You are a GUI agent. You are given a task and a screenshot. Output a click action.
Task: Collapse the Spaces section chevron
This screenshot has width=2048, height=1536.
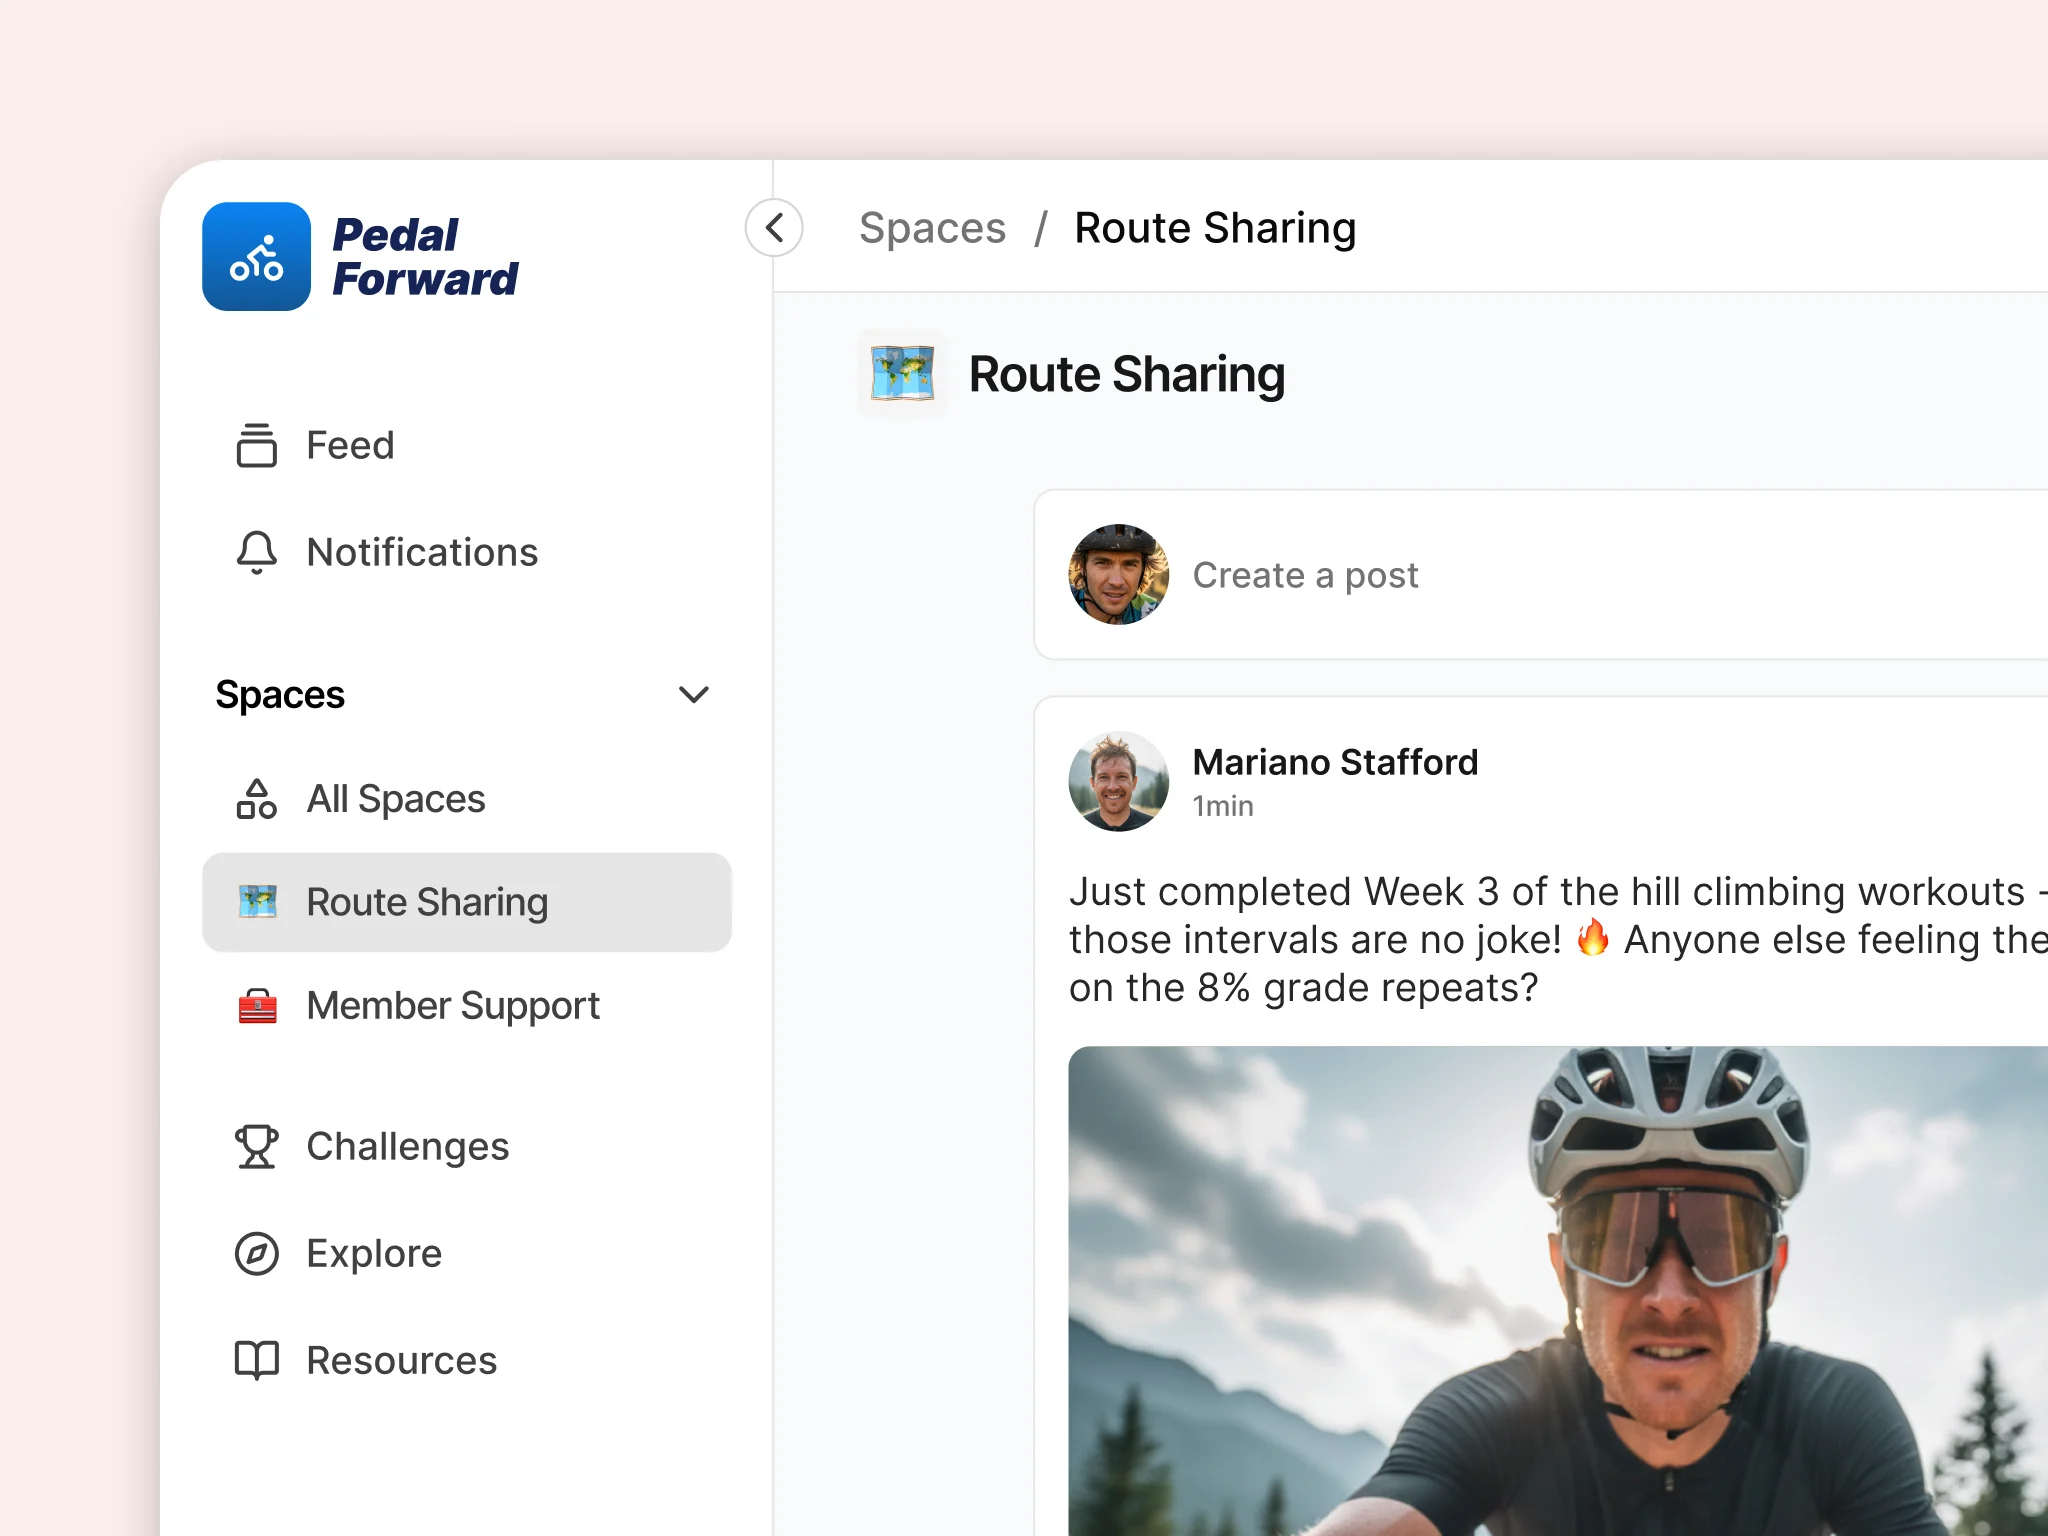pos(694,695)
